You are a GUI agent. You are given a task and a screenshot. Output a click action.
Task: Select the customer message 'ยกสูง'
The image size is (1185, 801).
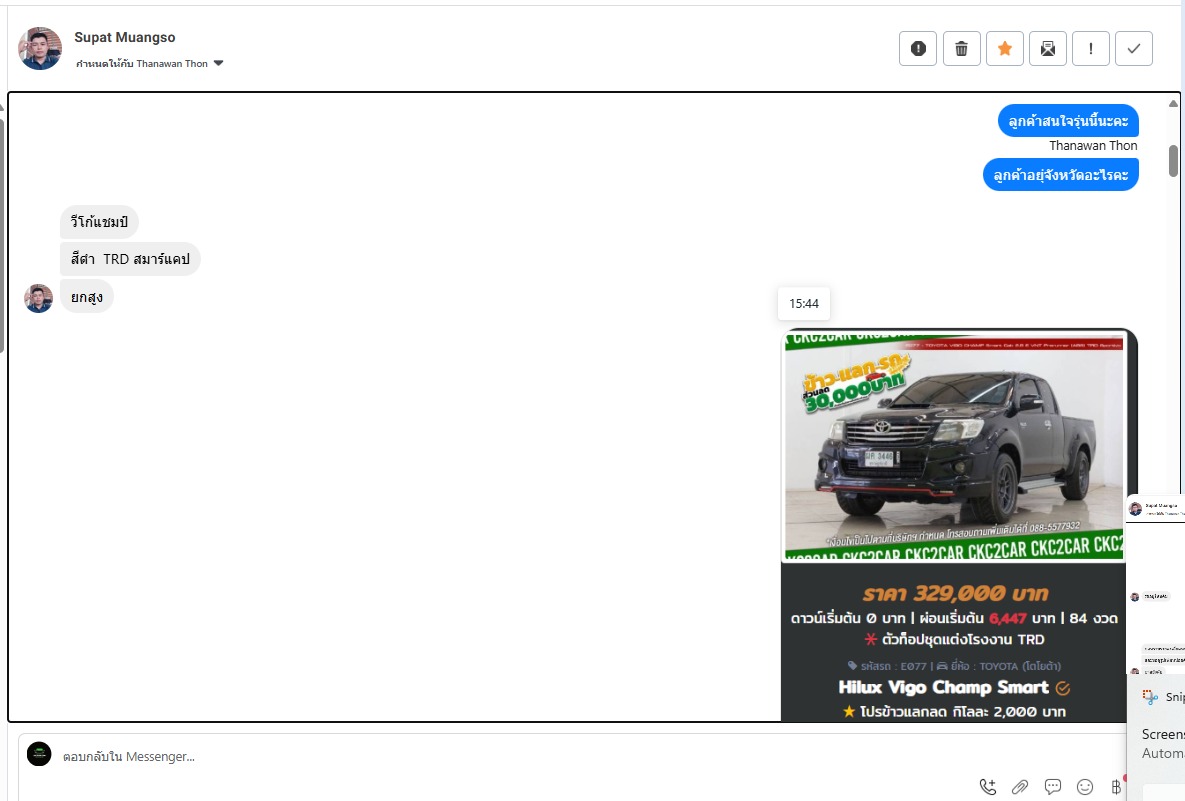87,296
